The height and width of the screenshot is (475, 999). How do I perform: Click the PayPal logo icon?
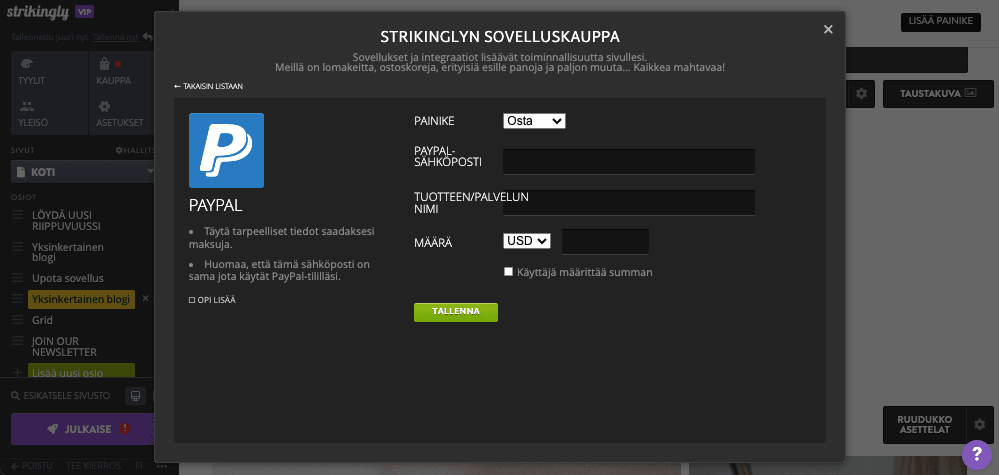pos(226,150)
